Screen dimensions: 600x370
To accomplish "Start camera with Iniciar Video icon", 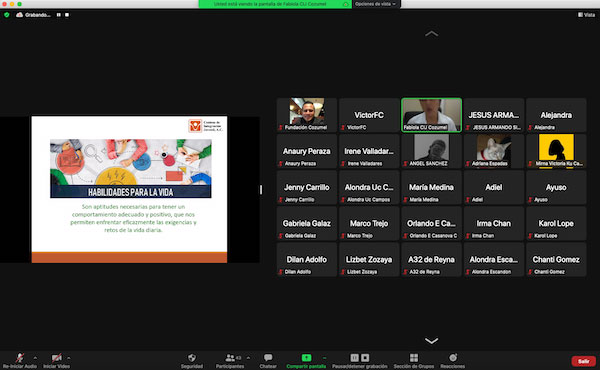I will click(56, 358).
